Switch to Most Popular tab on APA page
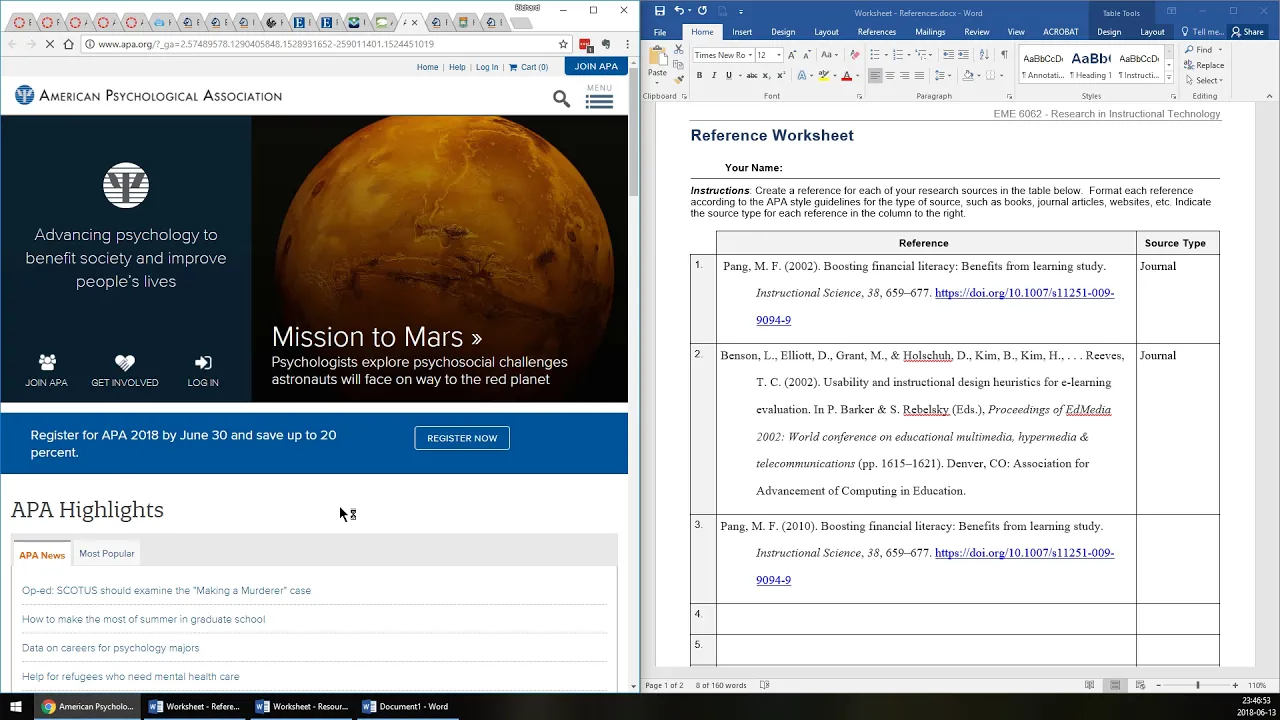 pyautogui.click(x=106, y=553)
